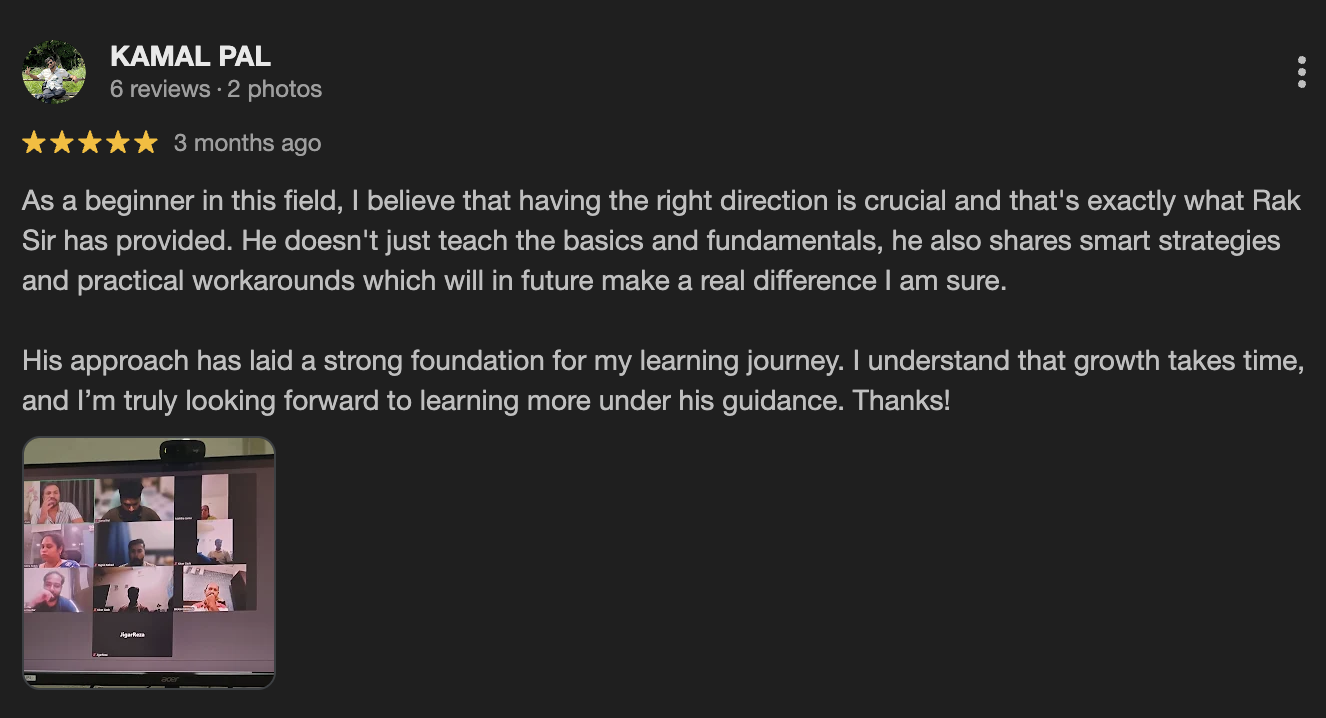Open the three-dot more options menu
The height and width of the screenshot is (718, 1326).
coord(1301,72)
